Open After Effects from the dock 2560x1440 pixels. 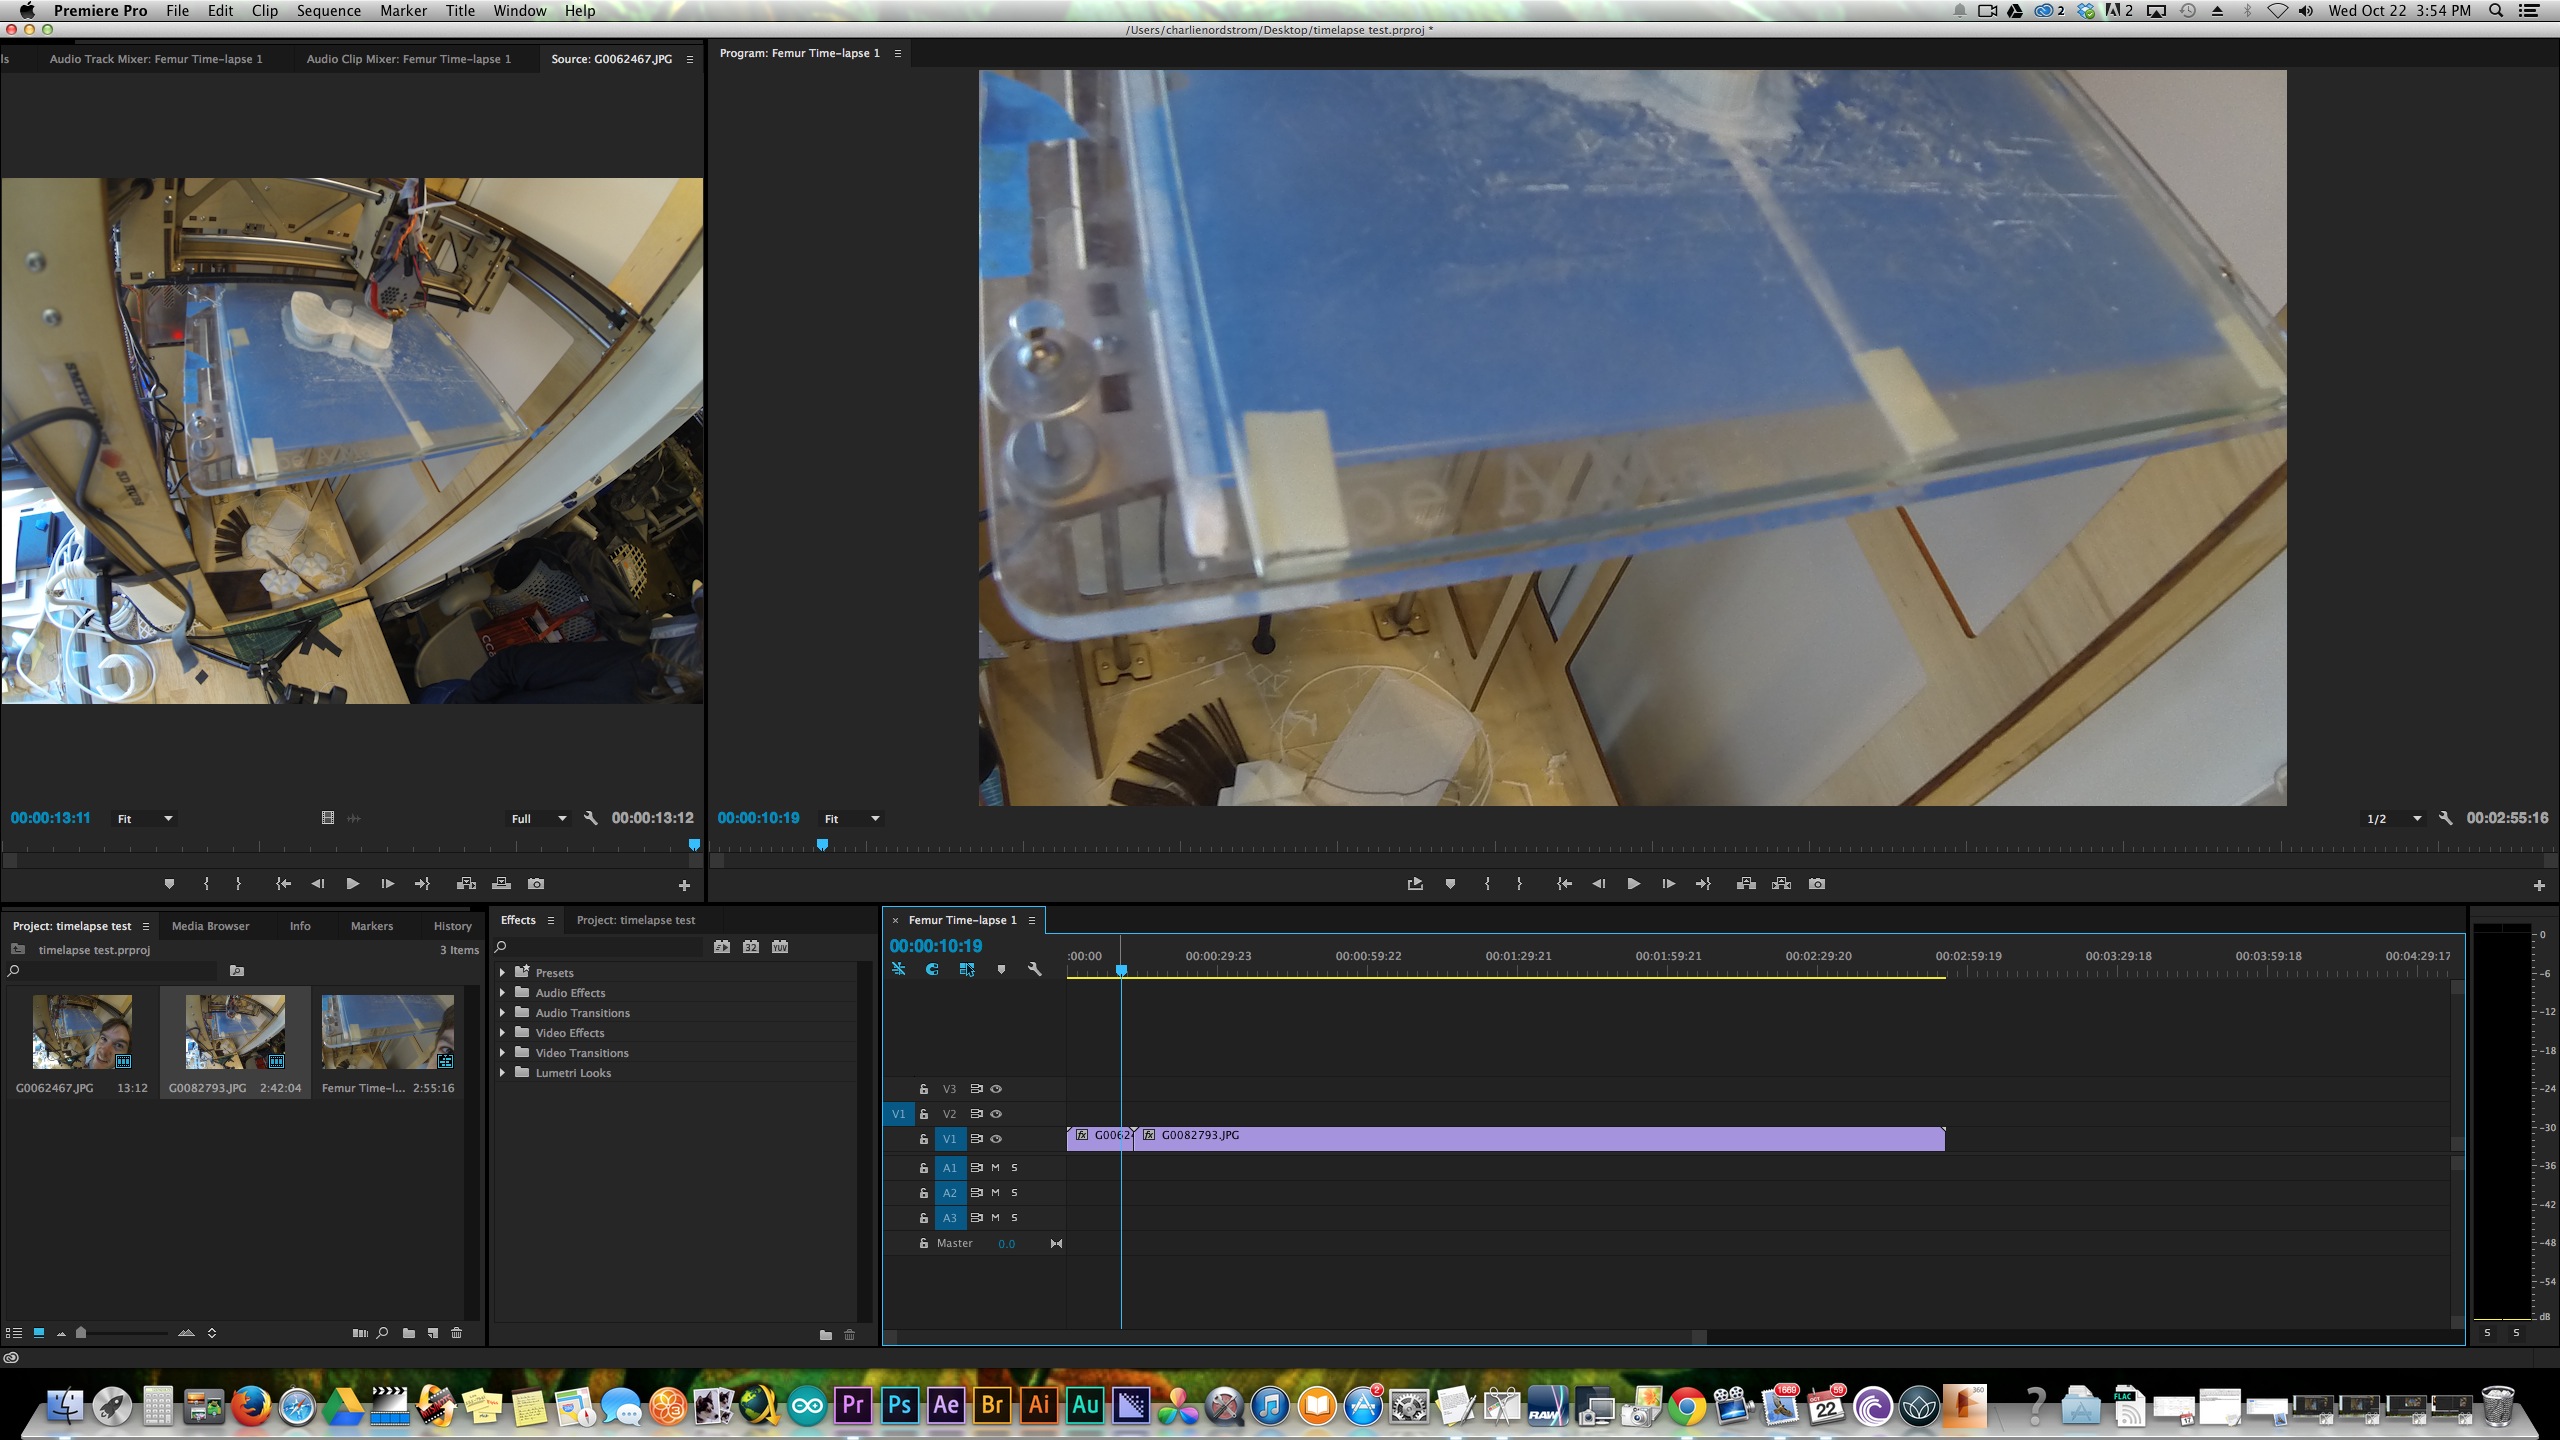[945, 1404]
